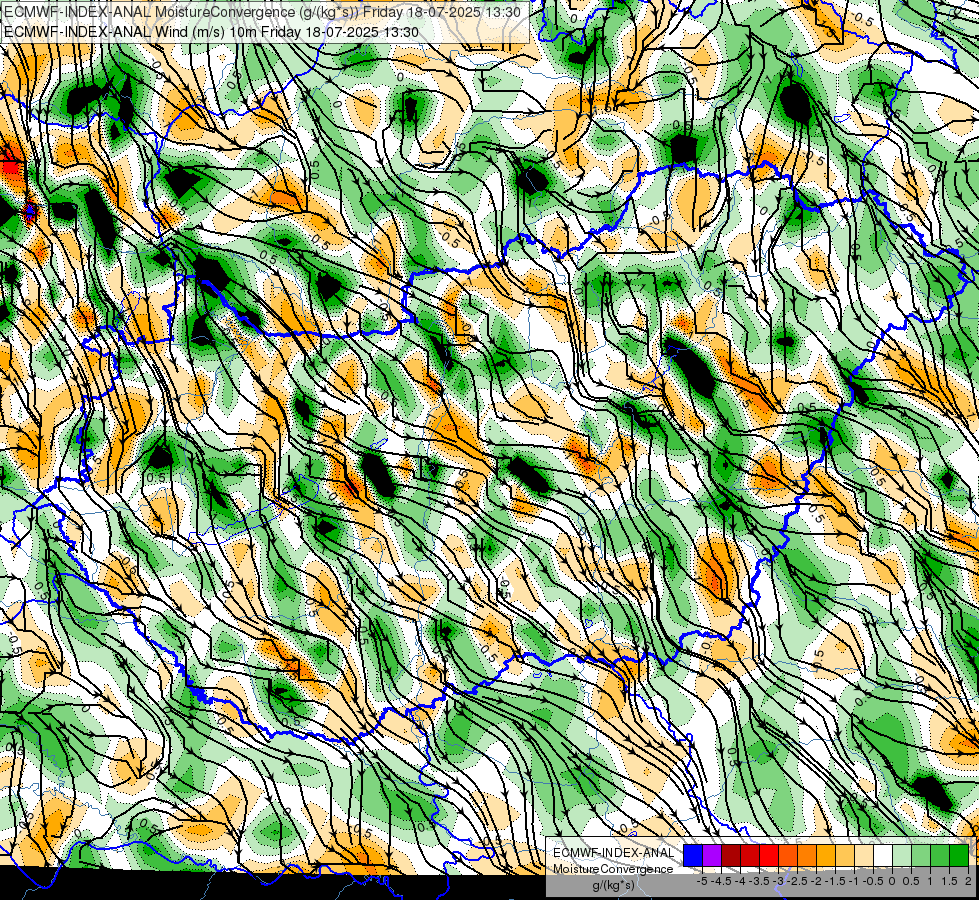This screenshot has height=900, width=979.
Task: Pick the dark maroon swatch for -4.5 to -4
Action: [x=731, y=856]
